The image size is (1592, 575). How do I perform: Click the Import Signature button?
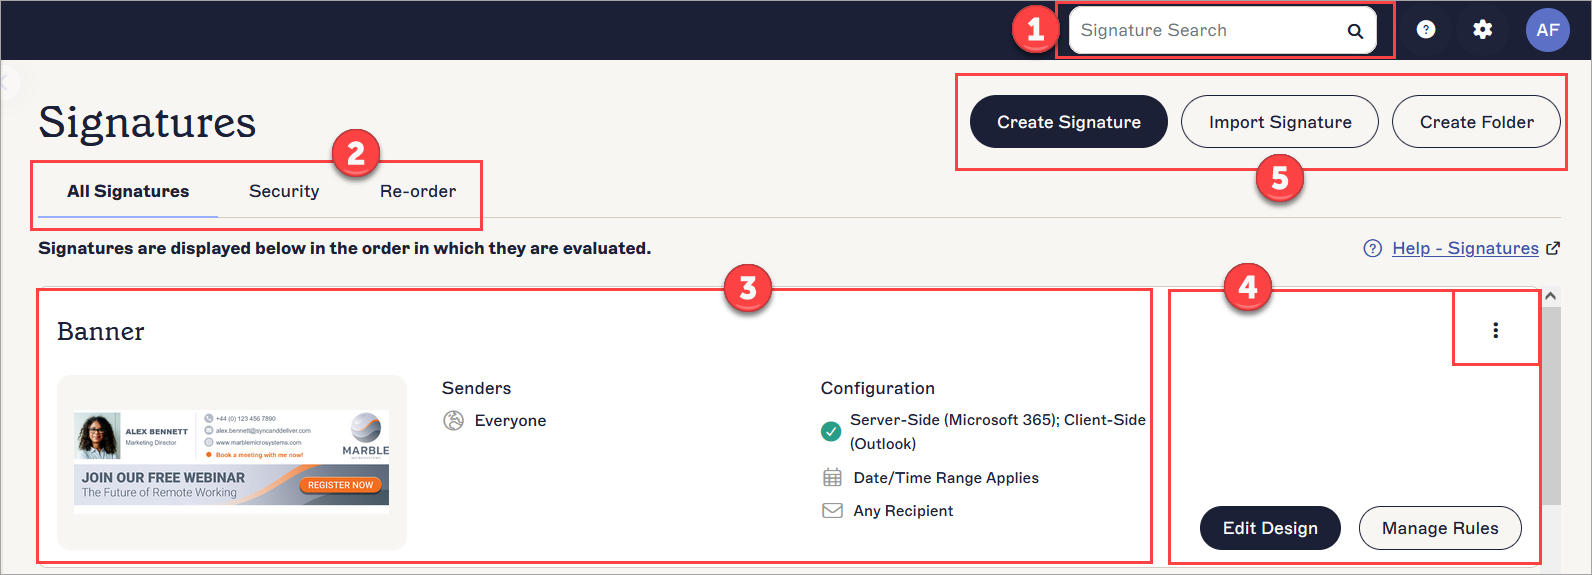1279,122
